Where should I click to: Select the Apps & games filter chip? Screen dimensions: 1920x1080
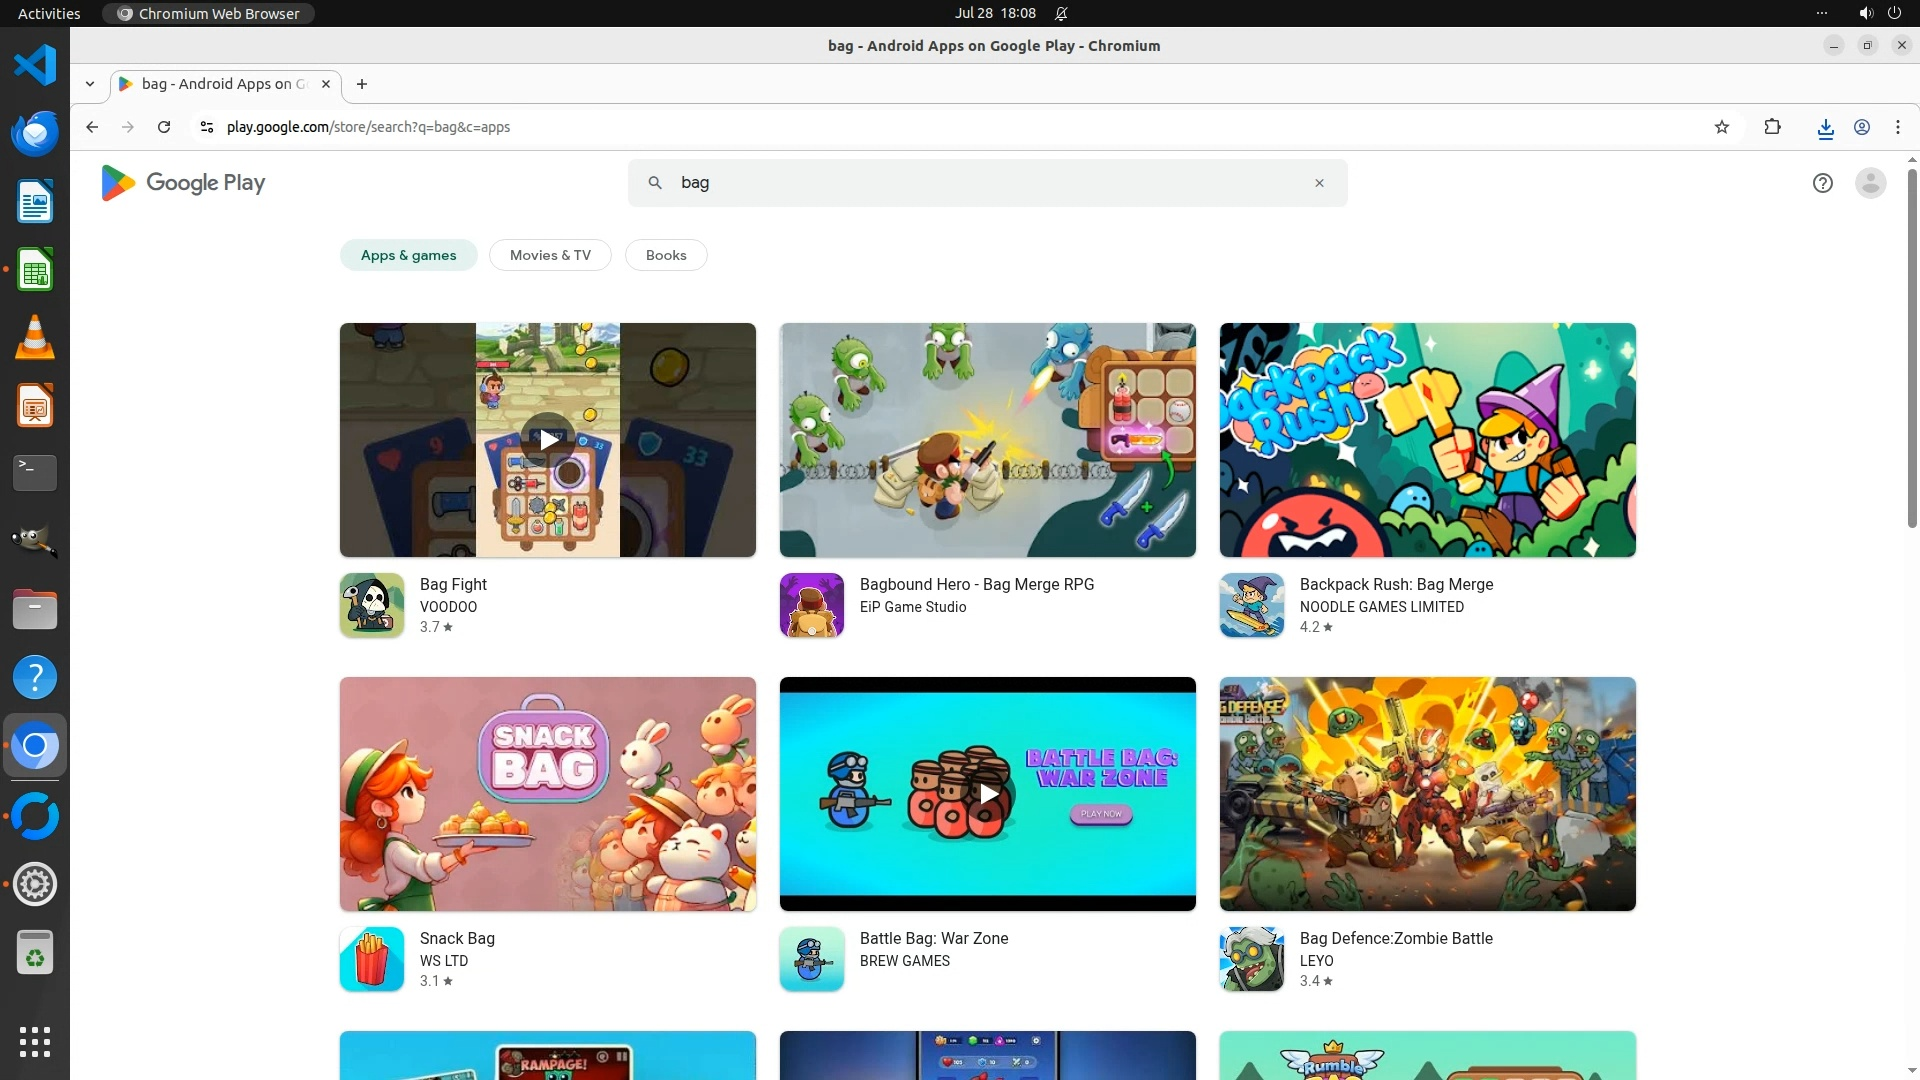coord(408,255)
